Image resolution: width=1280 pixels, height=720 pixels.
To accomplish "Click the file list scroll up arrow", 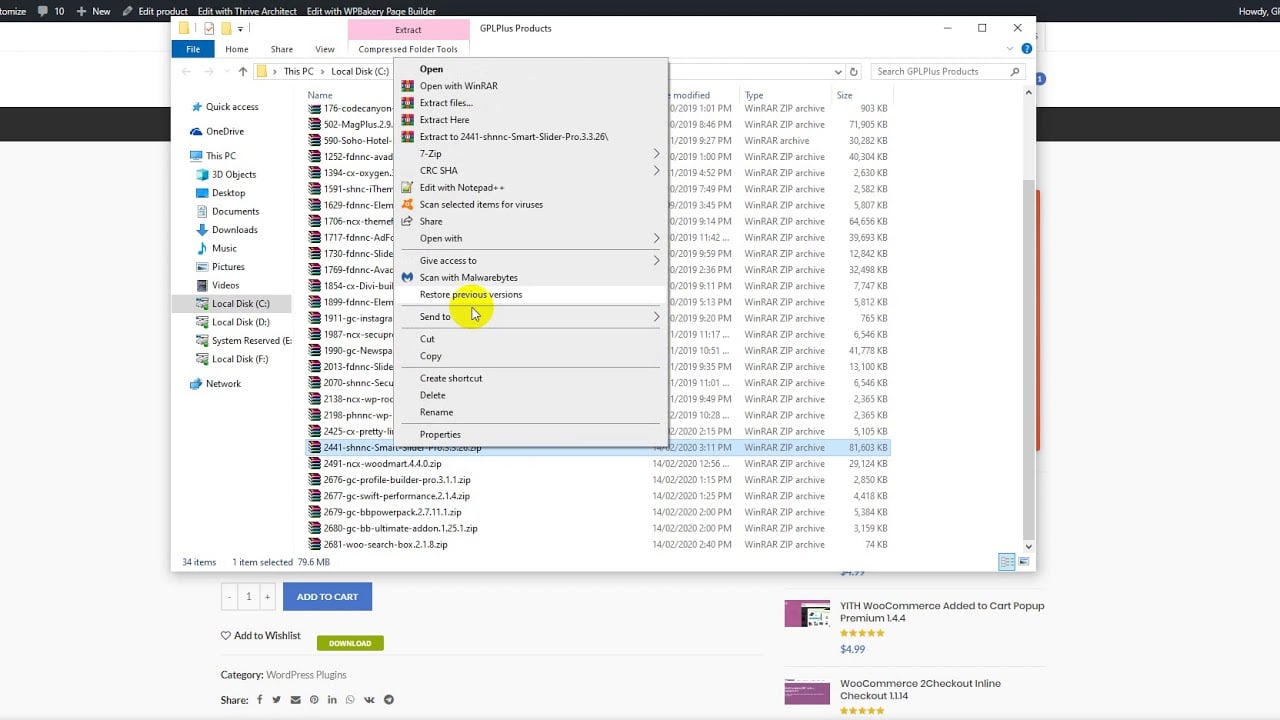I will coord(1028,92).
